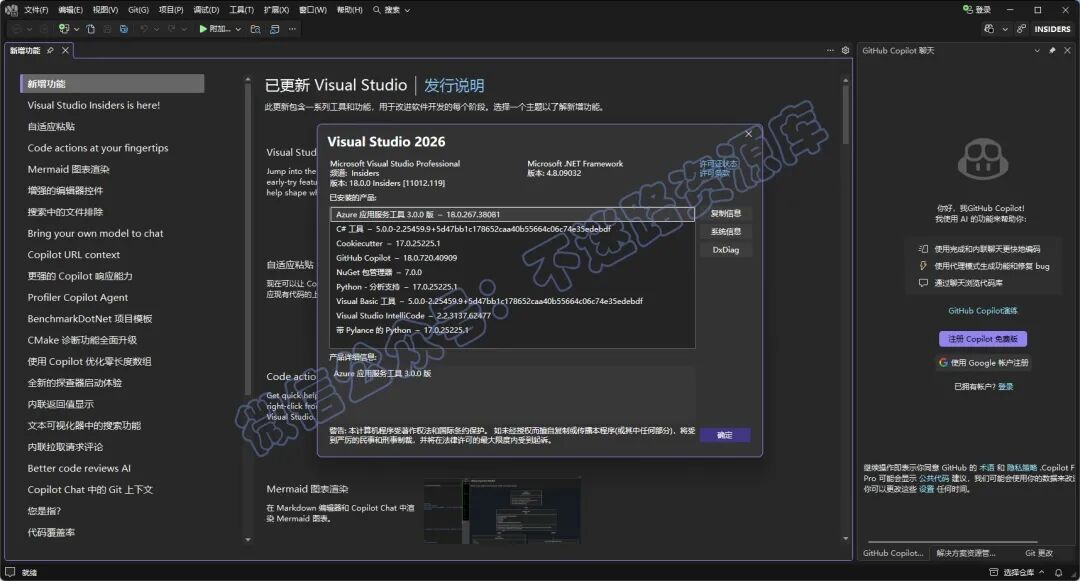Click the 系统信息 button
The height and width of the screenshot is (581, 1080).
[x=725, y=231]
